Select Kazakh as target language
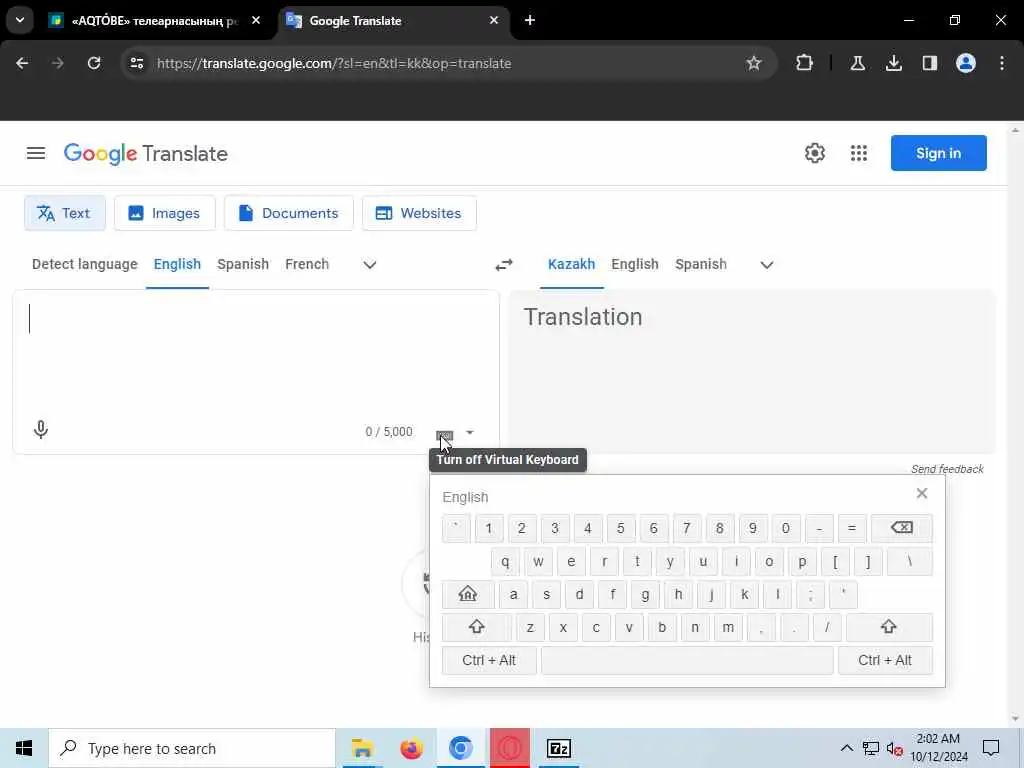Screen dimensions: 1024x768 (571, 264)
